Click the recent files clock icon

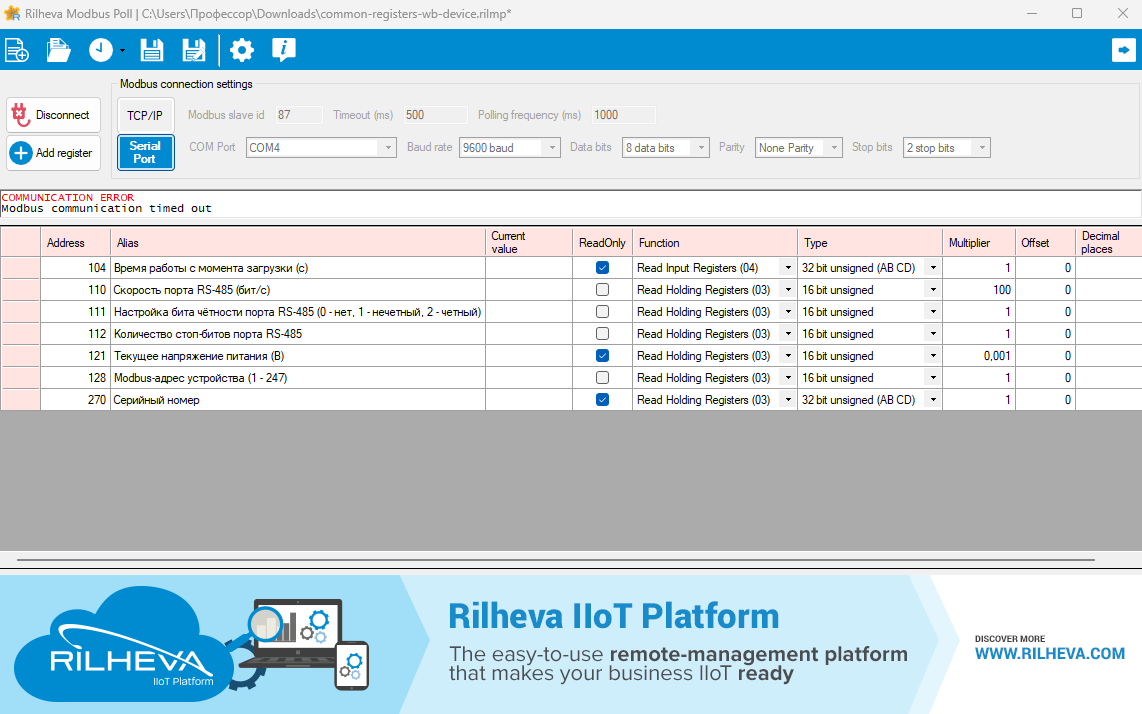101,50
